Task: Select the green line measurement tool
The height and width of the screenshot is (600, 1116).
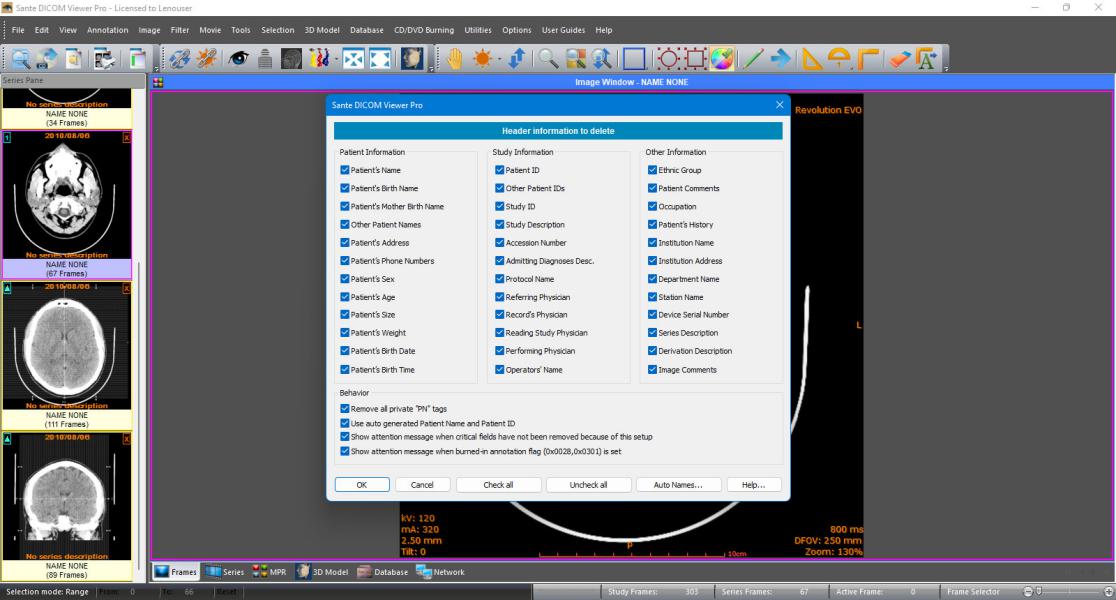Action: (753, 58)
